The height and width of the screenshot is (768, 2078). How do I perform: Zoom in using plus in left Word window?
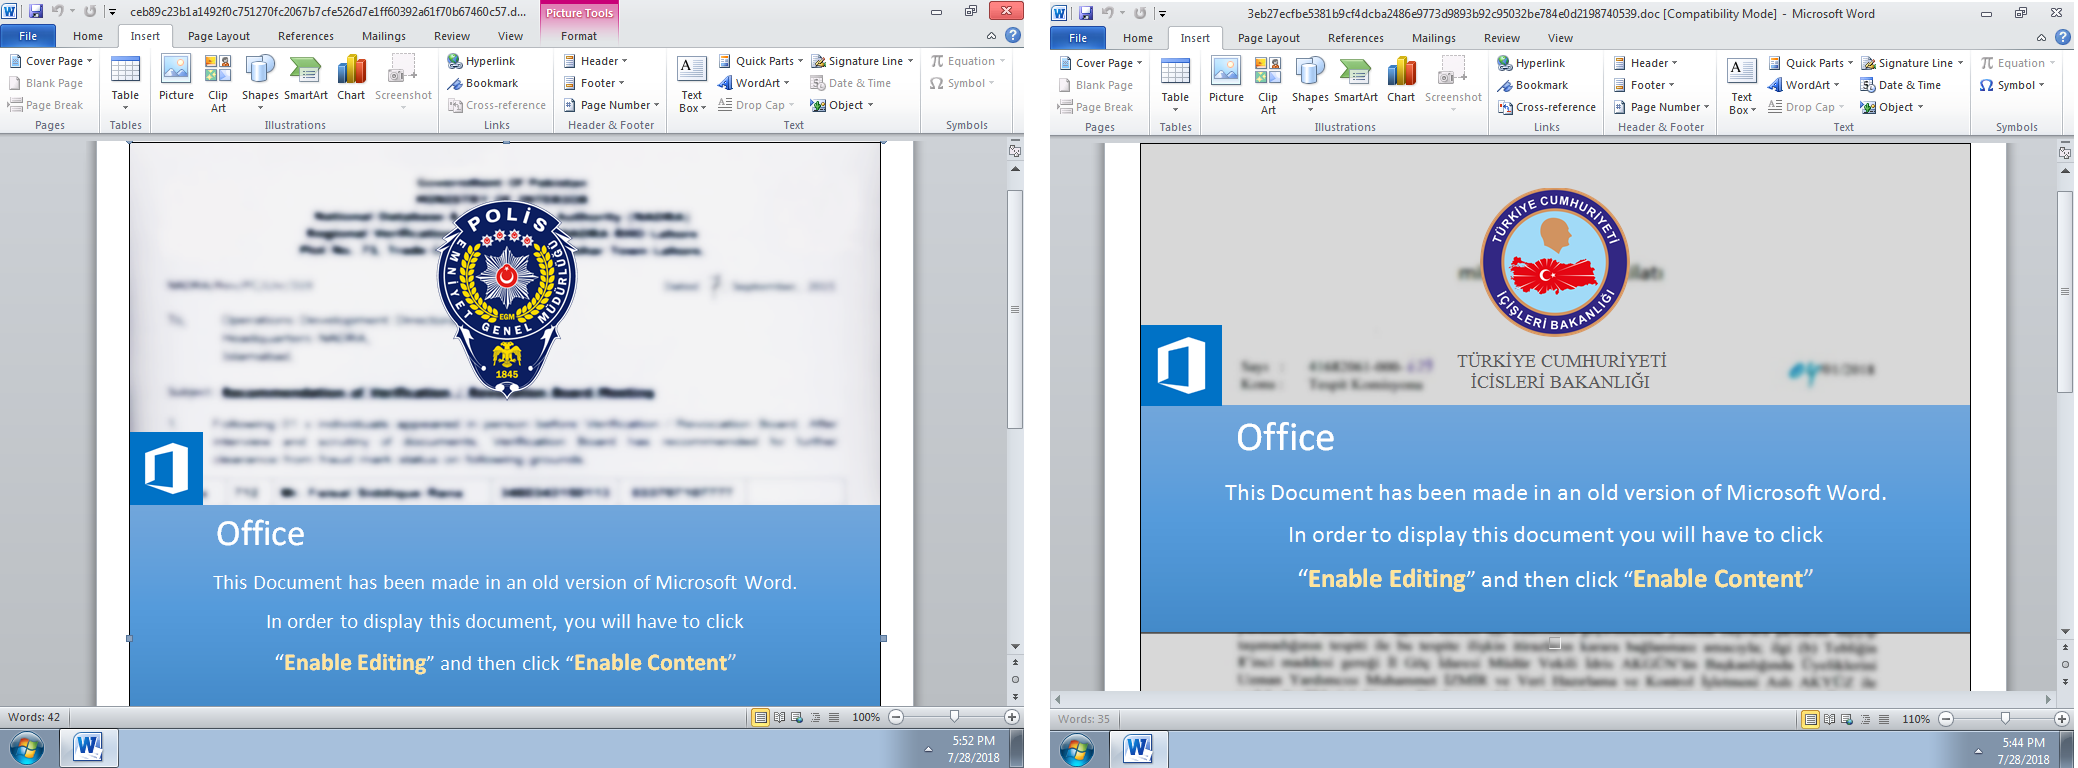(x=1012, y=717)
